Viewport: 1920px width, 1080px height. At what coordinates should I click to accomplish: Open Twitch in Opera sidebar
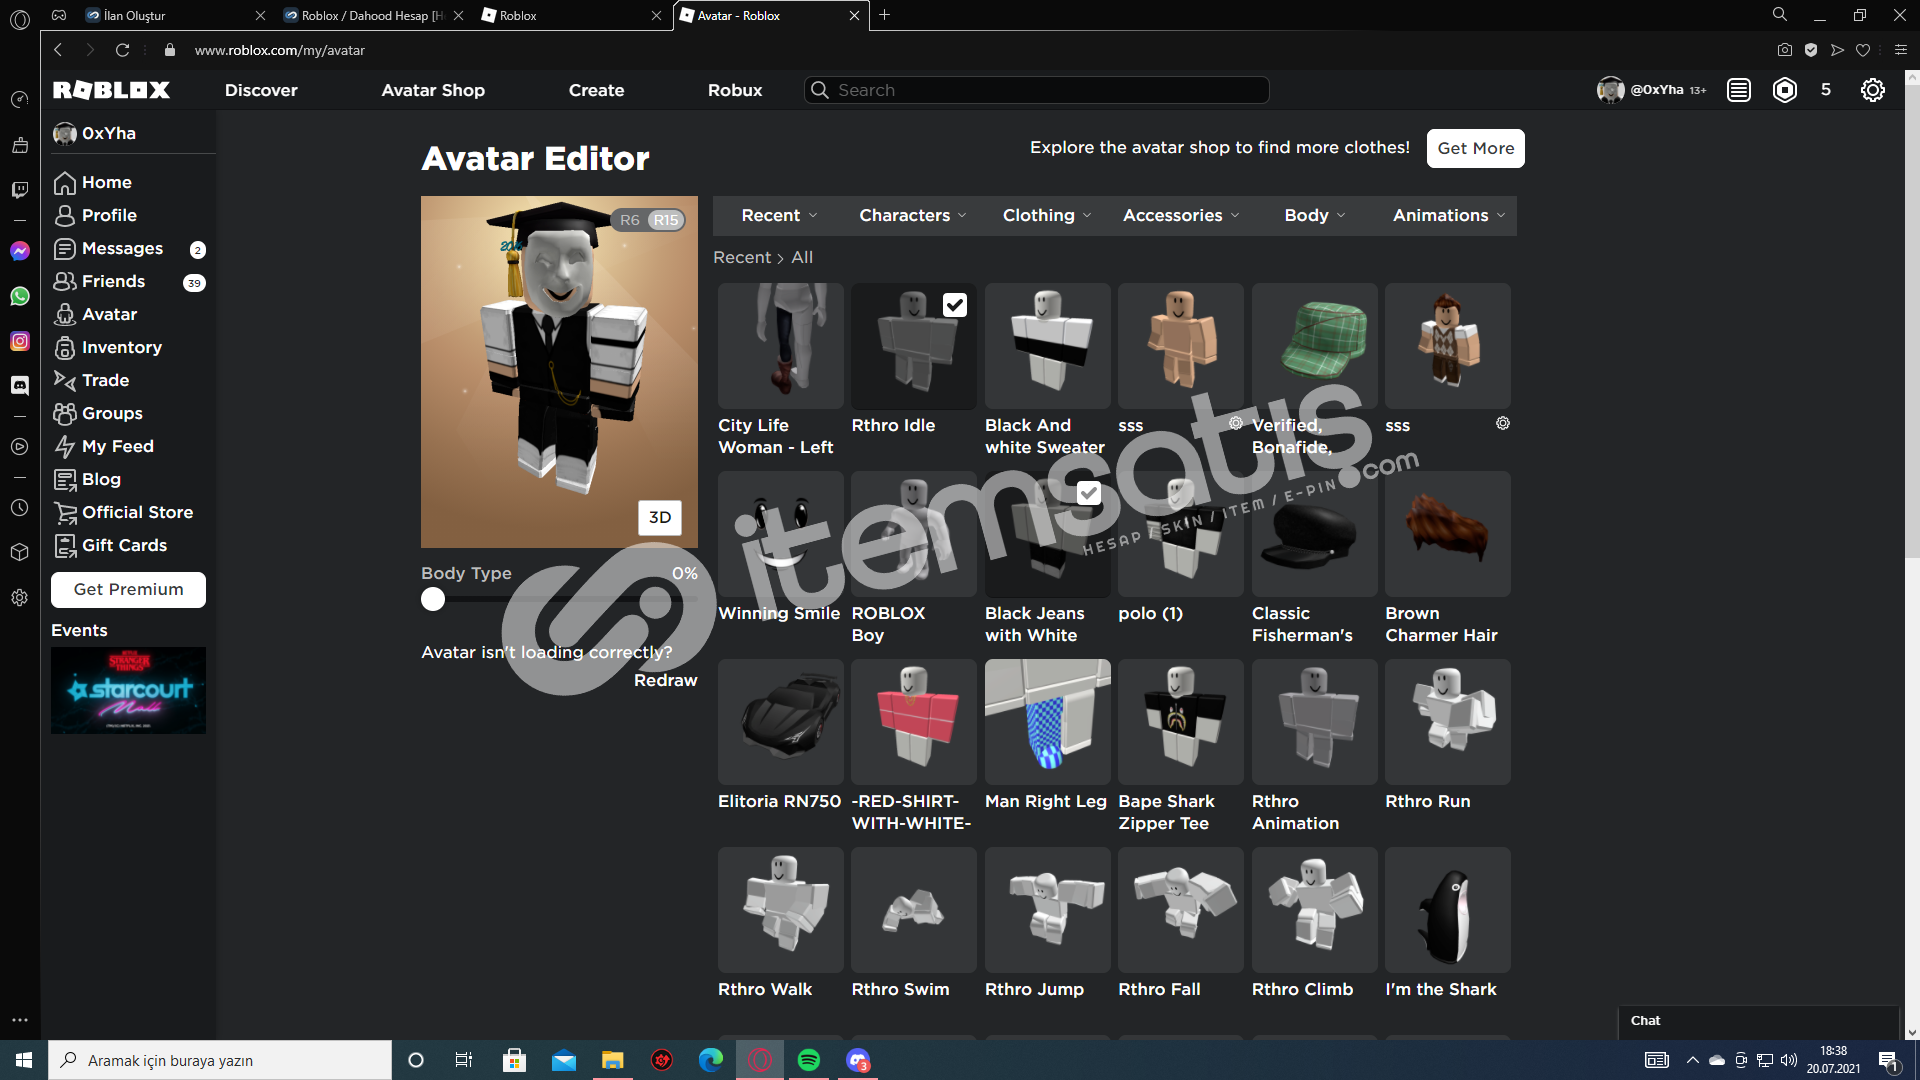19,190
